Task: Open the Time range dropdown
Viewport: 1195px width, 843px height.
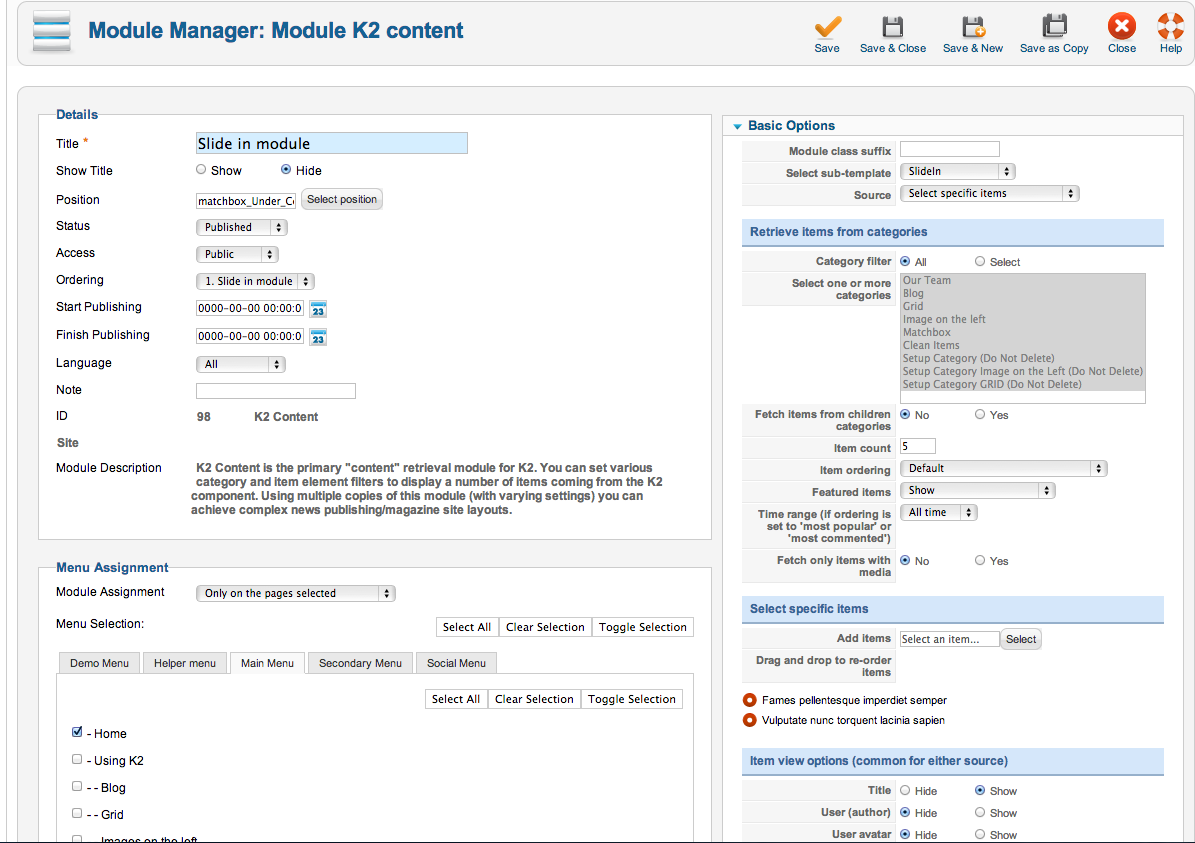Action: (939, 513)
